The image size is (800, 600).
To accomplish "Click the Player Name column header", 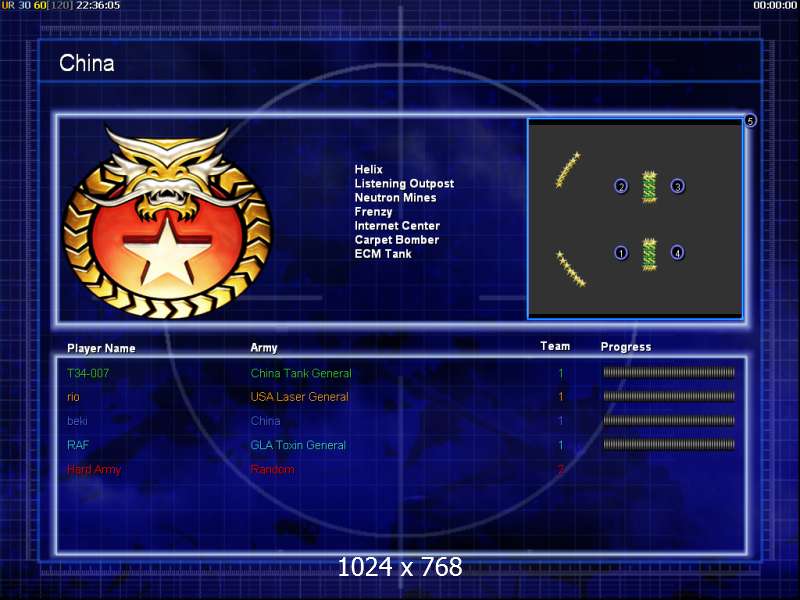I will tap(101, 348).
